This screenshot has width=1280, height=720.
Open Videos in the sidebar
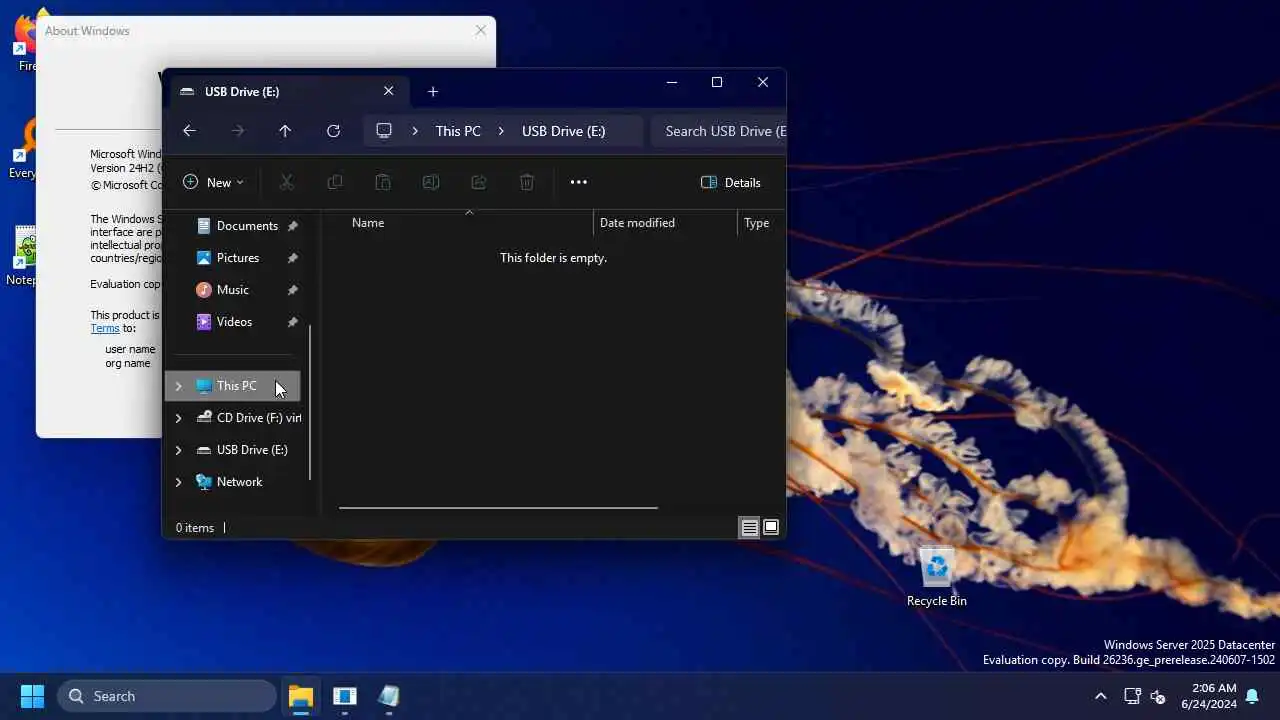coord(234,322)
